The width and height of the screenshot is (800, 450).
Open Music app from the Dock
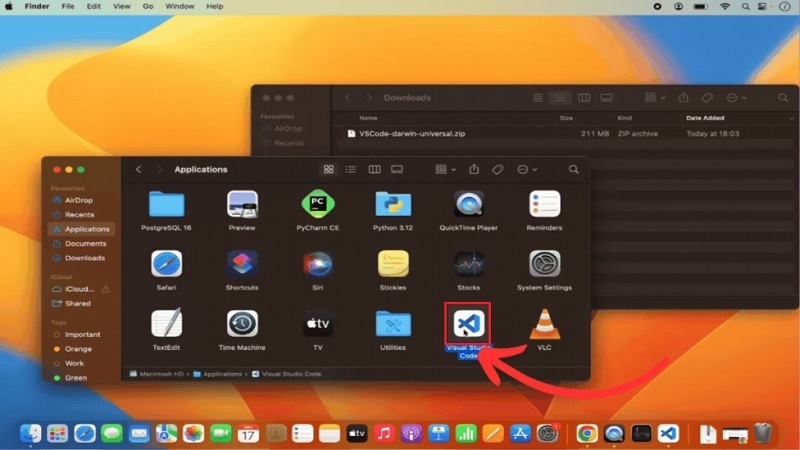pyautogui.click(x=384, y=434)
